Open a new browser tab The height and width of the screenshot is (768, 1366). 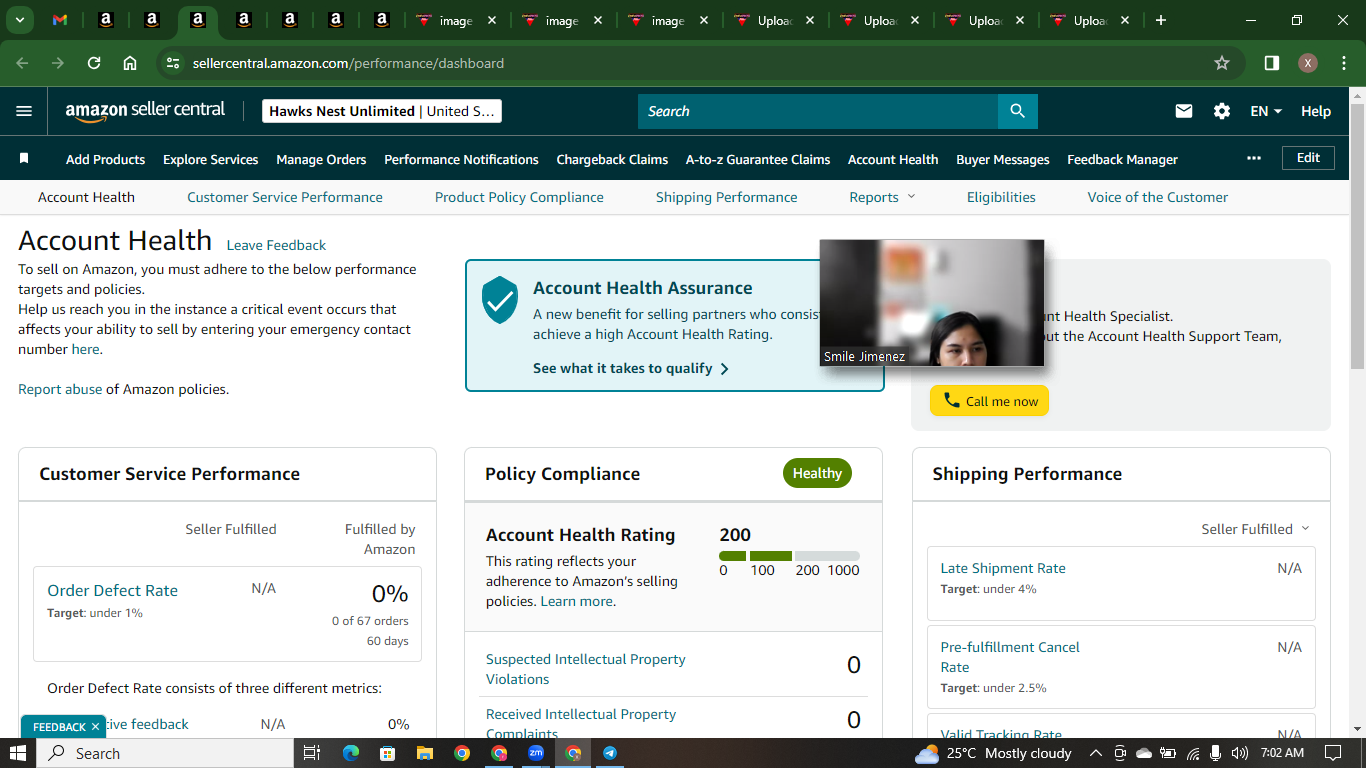click(x=1161, y=20)
